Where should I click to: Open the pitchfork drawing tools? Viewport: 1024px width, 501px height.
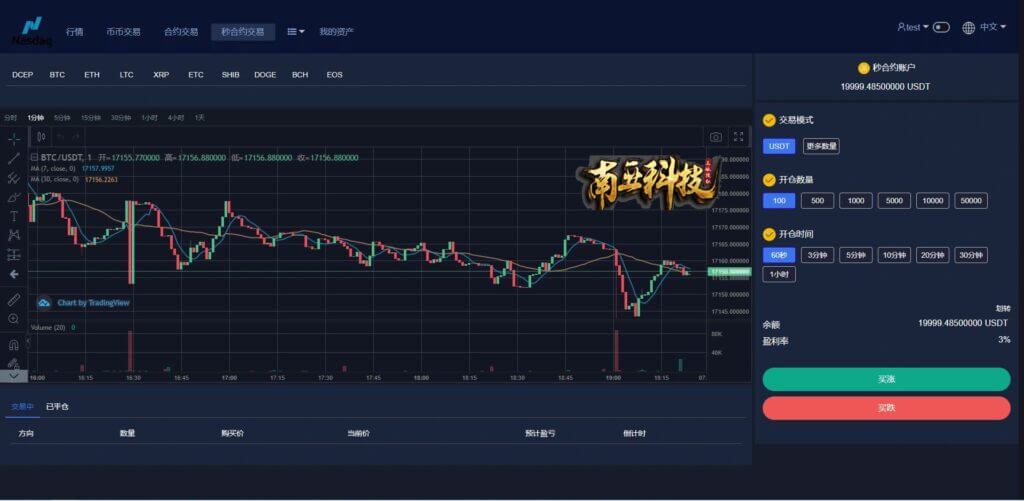(14, 178)
